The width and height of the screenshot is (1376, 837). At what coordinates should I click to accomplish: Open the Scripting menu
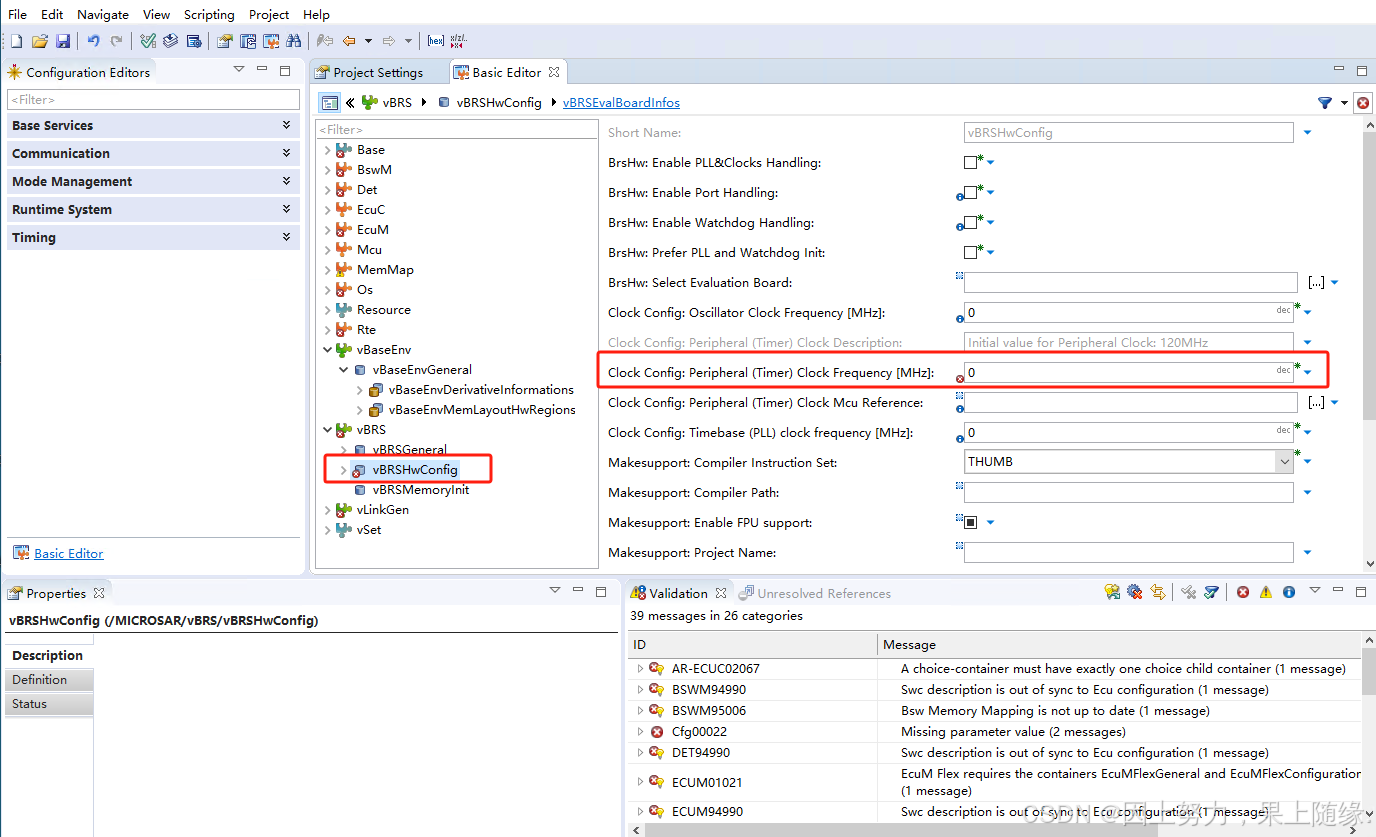pyautogui.click(x=209, y=14)
